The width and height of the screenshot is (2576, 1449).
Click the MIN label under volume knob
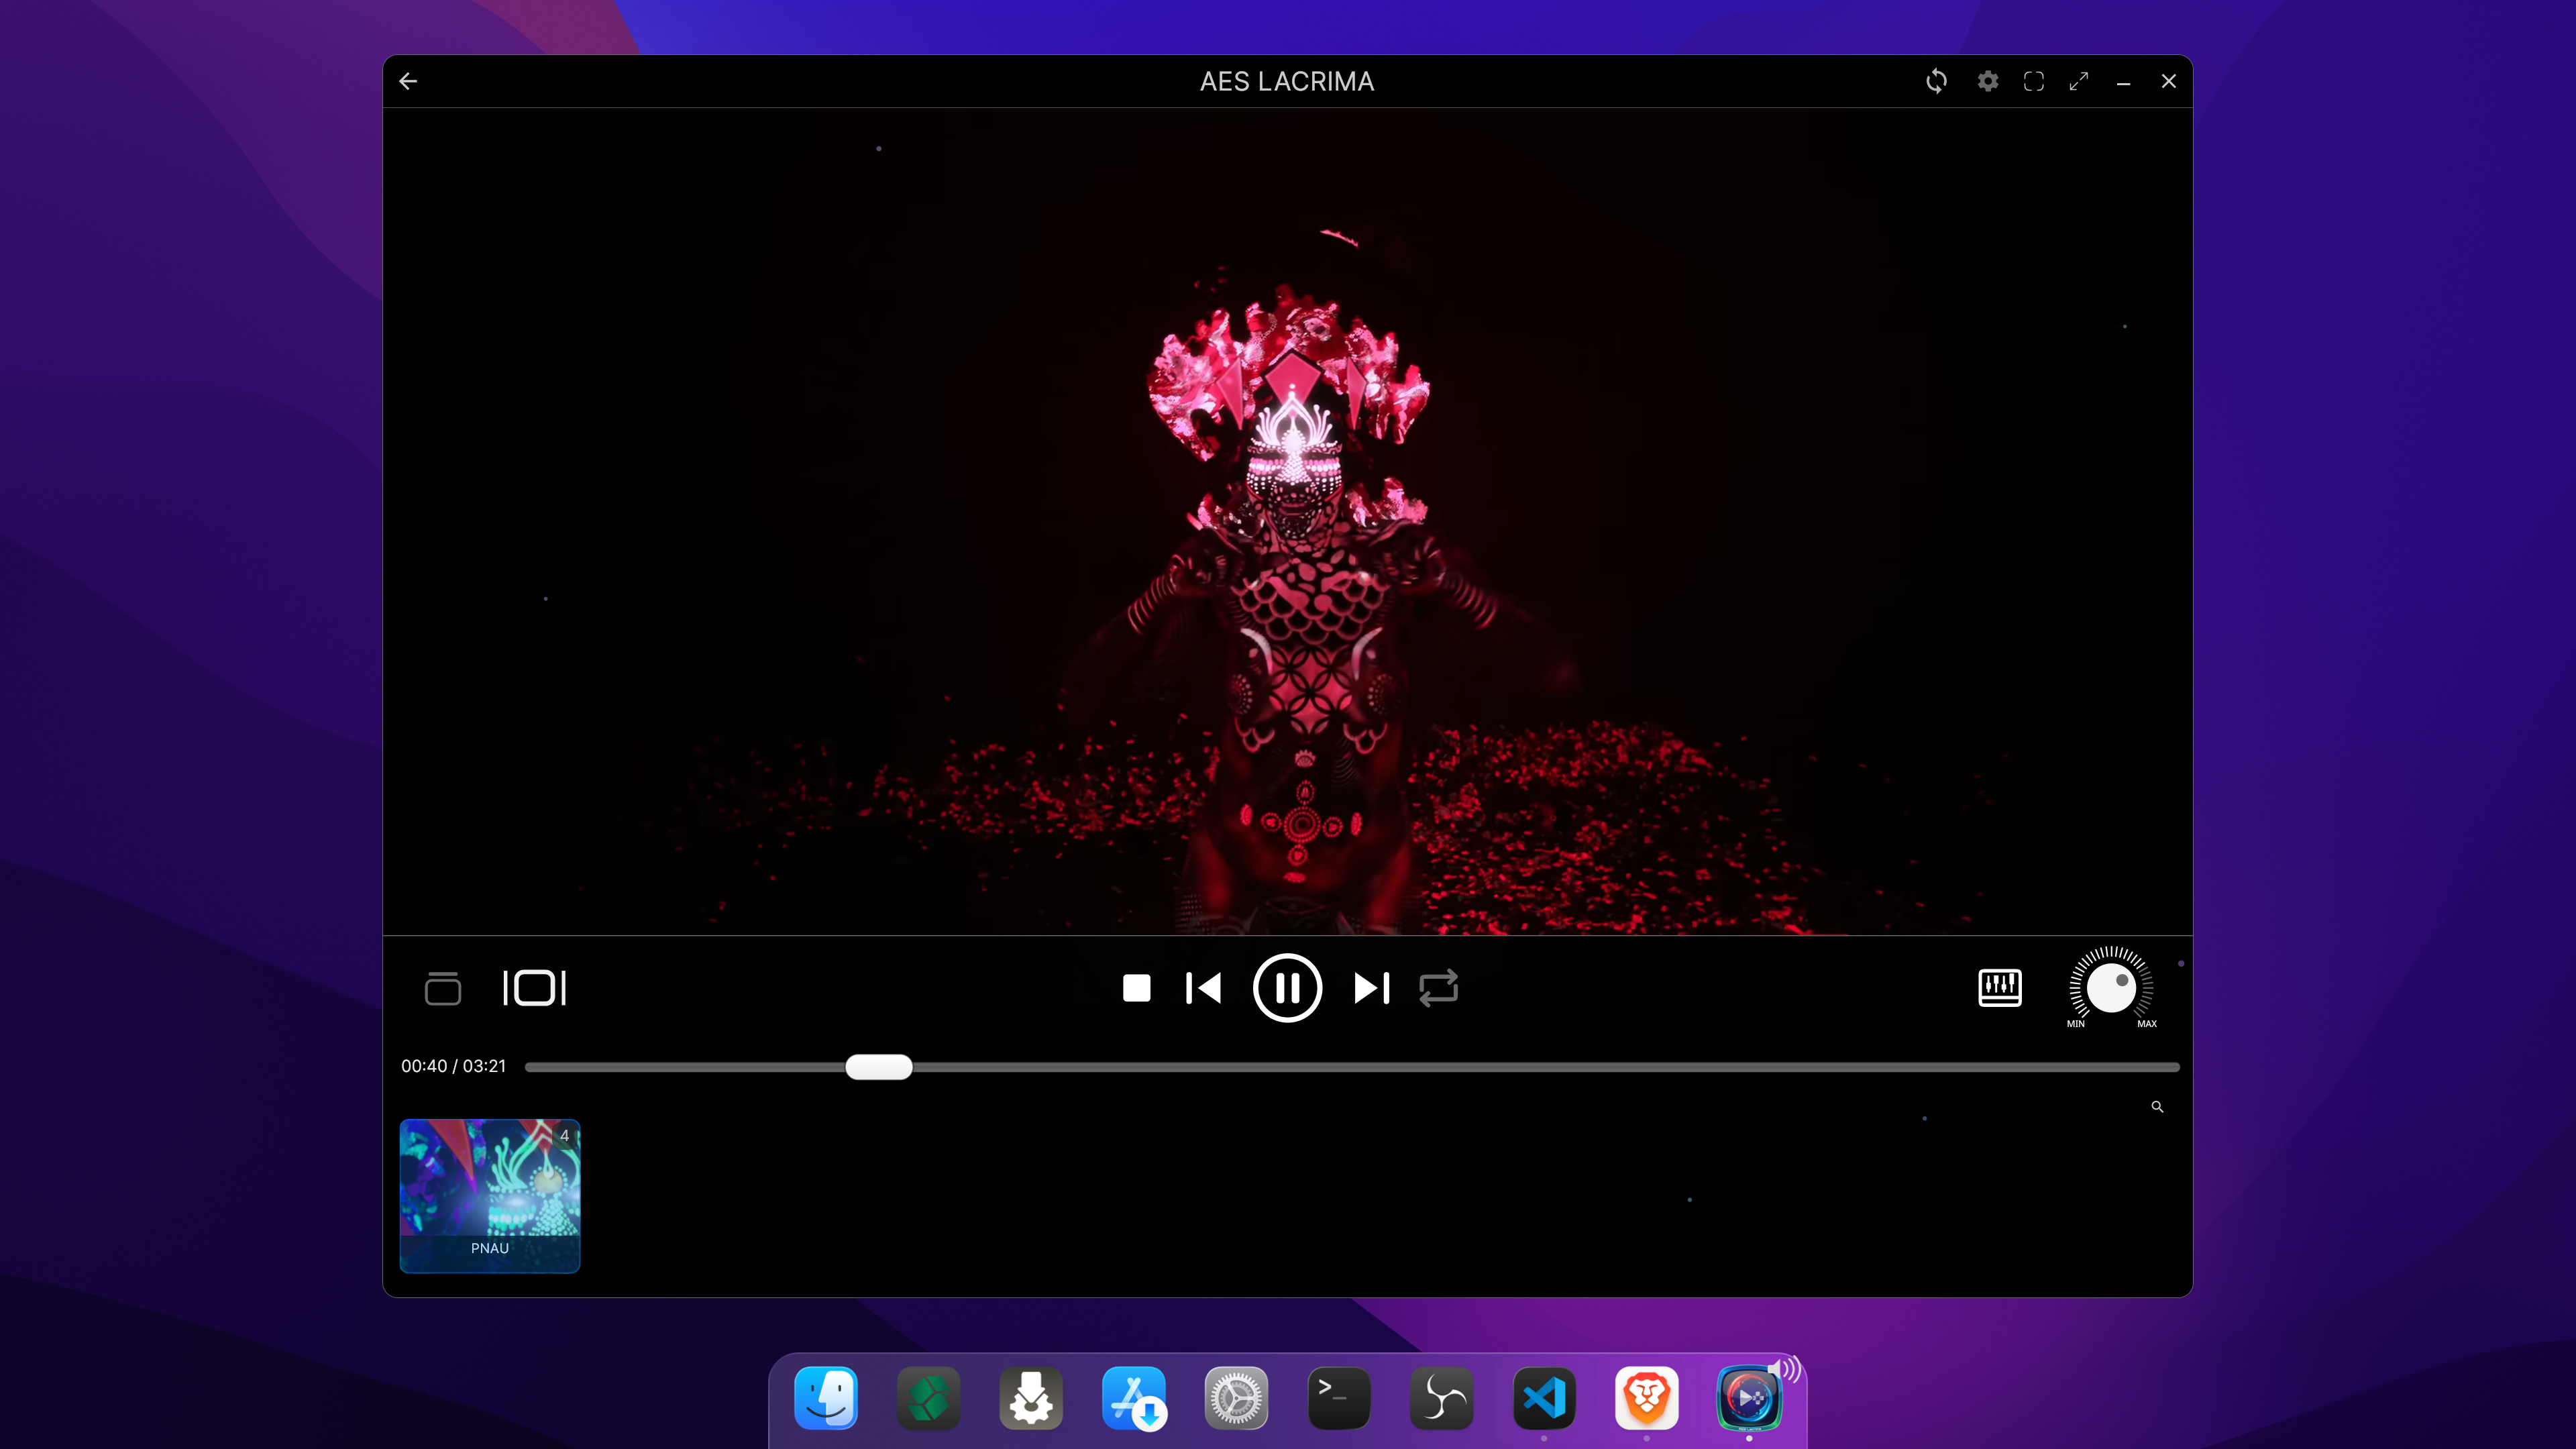[2076, 1024]
